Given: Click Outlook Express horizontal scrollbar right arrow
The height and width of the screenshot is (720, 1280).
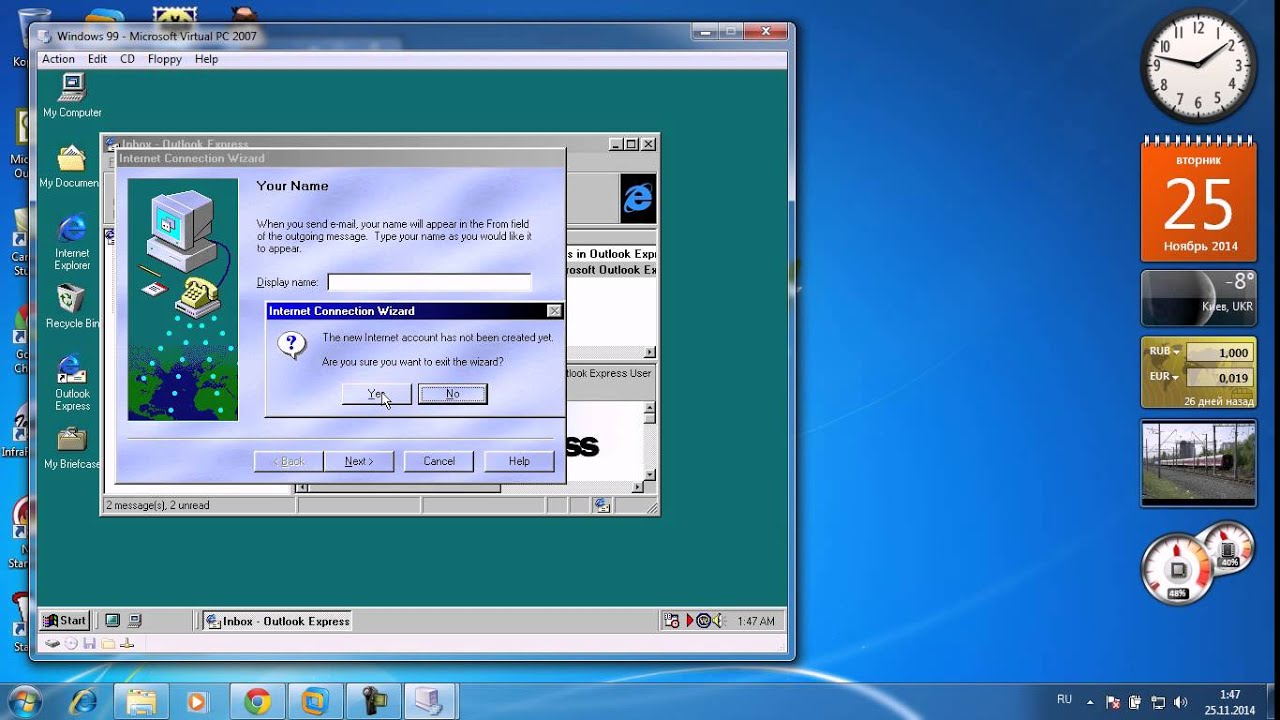Looking at the screenshot, I should [x=639, y=488].
